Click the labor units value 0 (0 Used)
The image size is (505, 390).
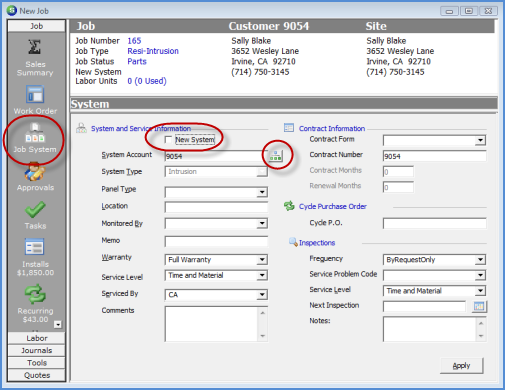(147, 81)
